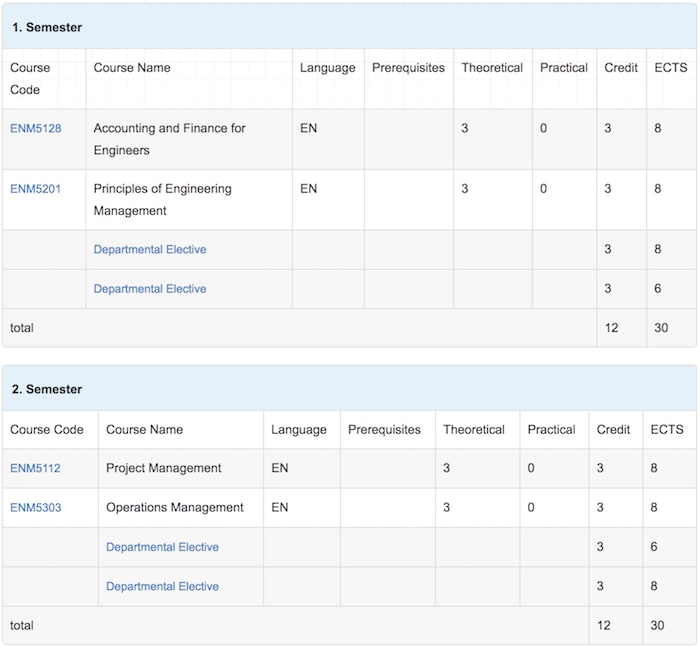Open second Departmental Elective in Semester 2
This screenshot has width=700, height=647.
(x=162, y=586)
